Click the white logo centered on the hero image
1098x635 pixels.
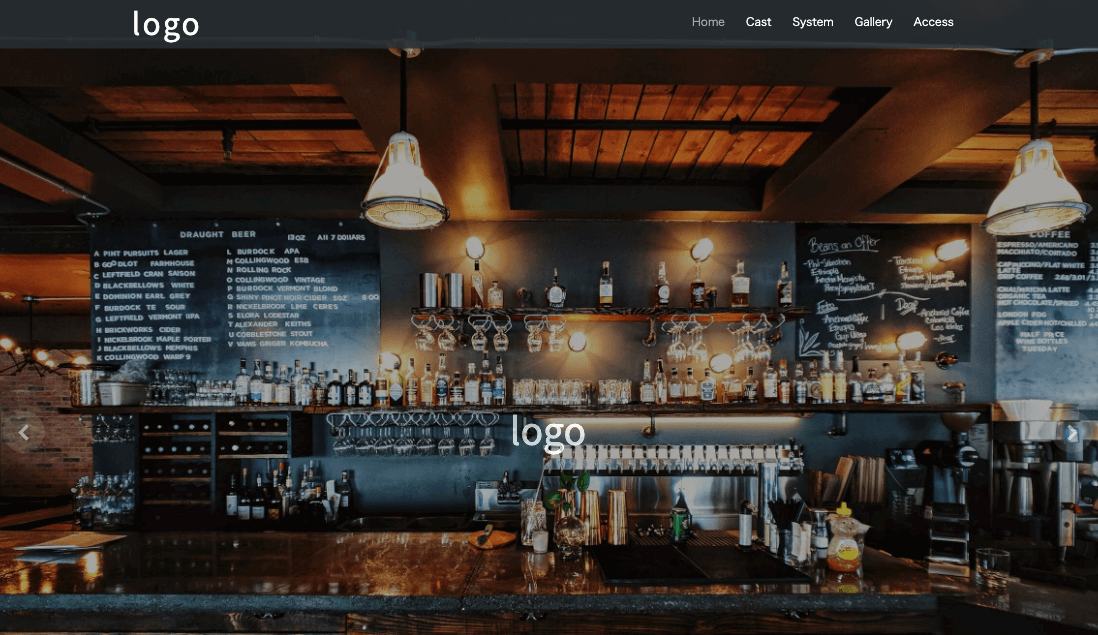coord(548,432)
